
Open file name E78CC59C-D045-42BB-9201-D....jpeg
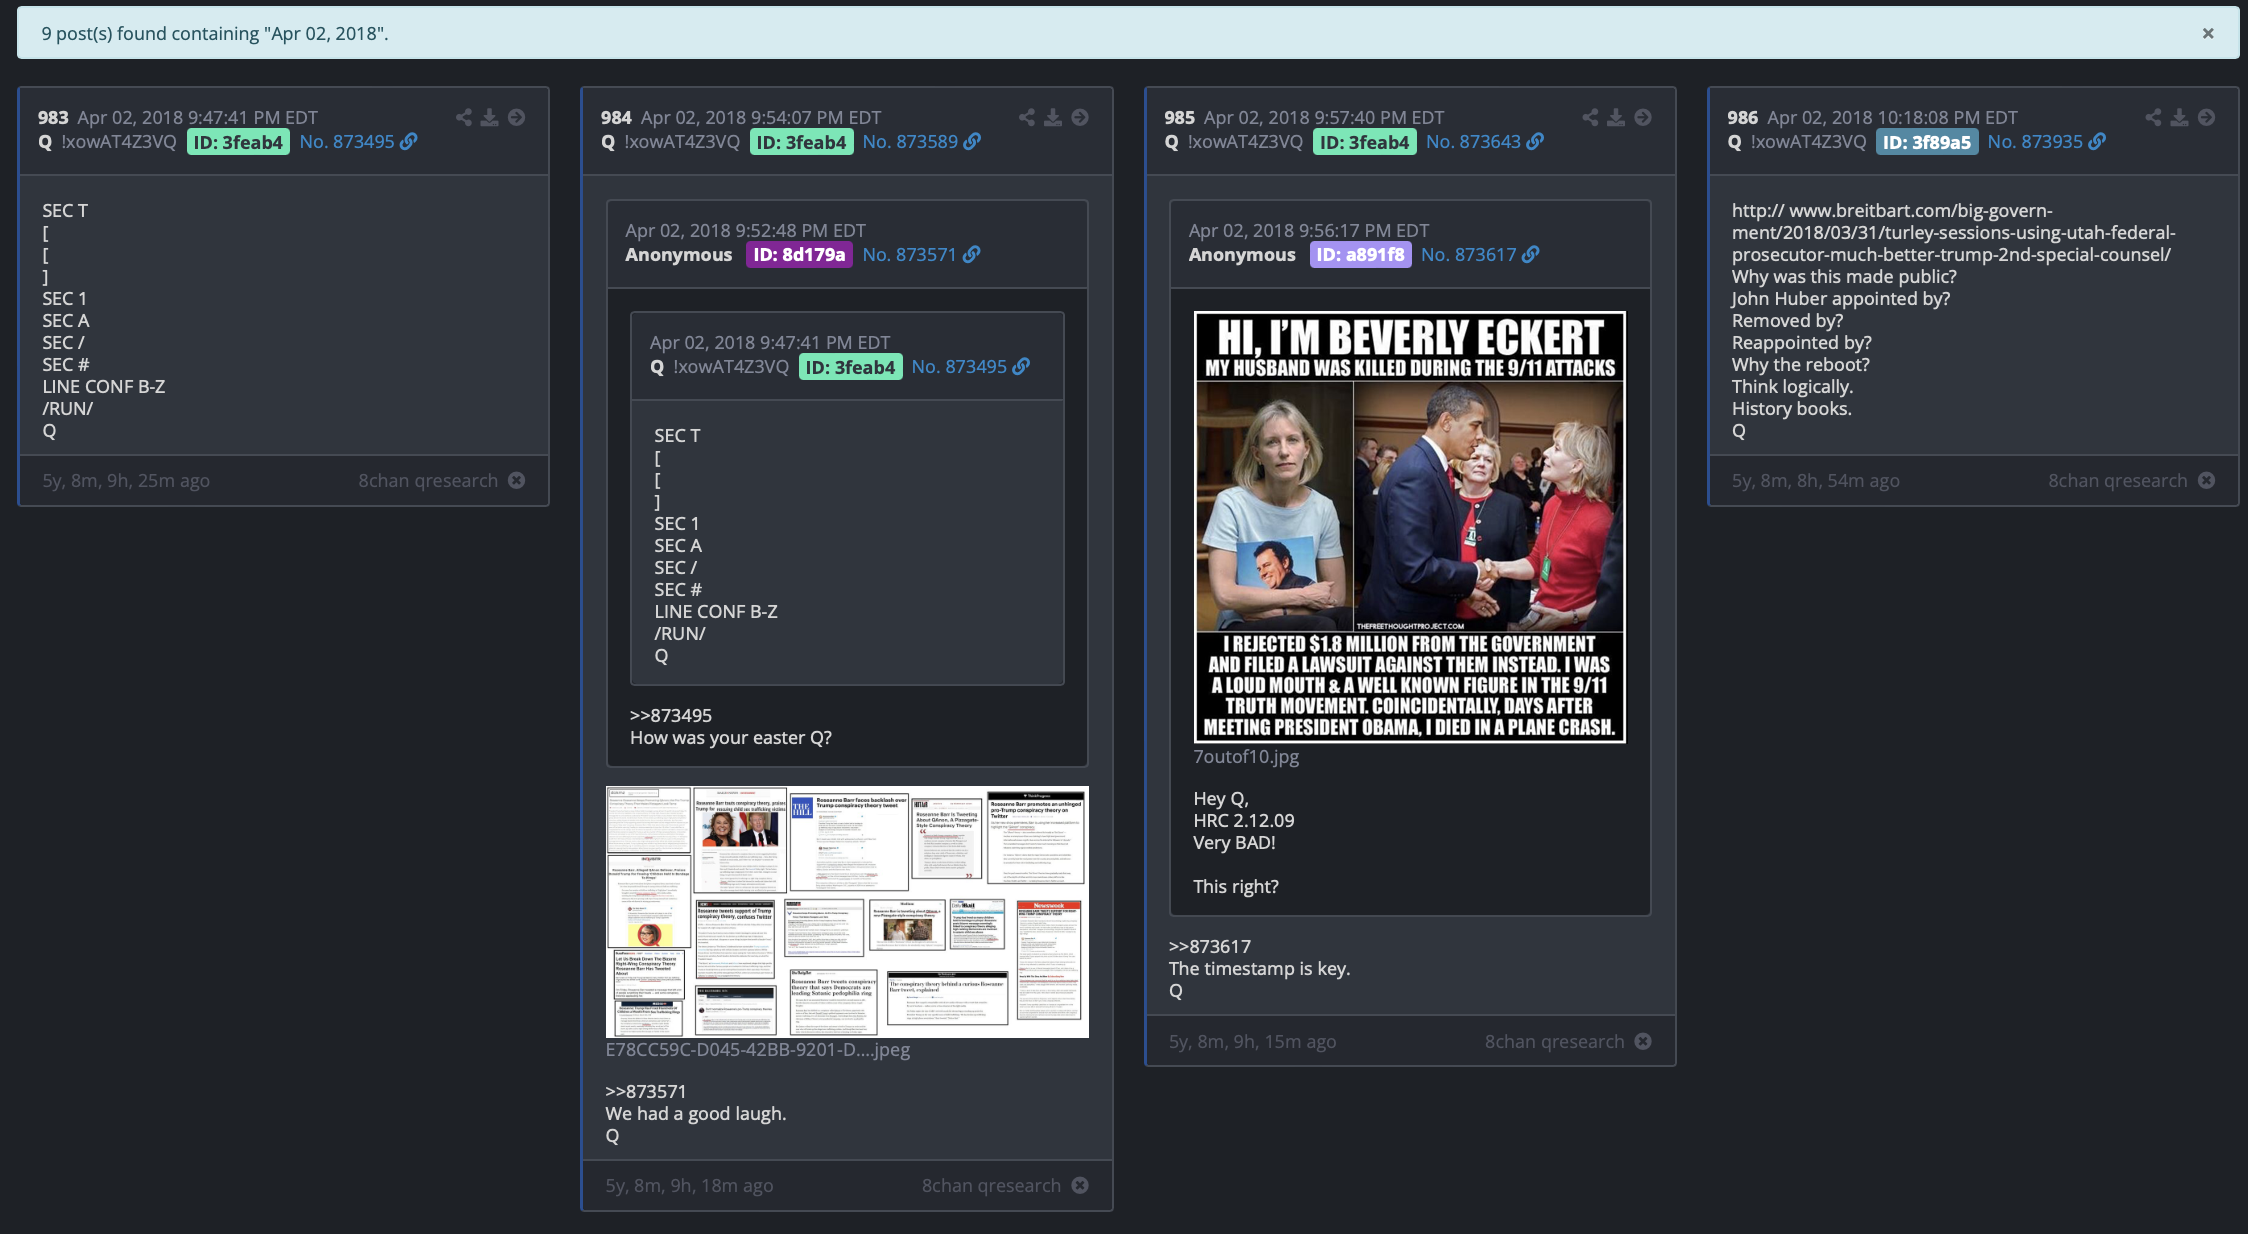coord(758,1050)
